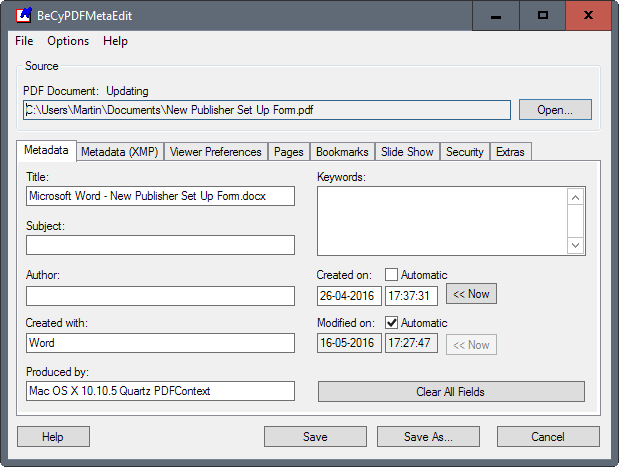
Task: Click the Cancel button
Action: [x=548, y=437]
